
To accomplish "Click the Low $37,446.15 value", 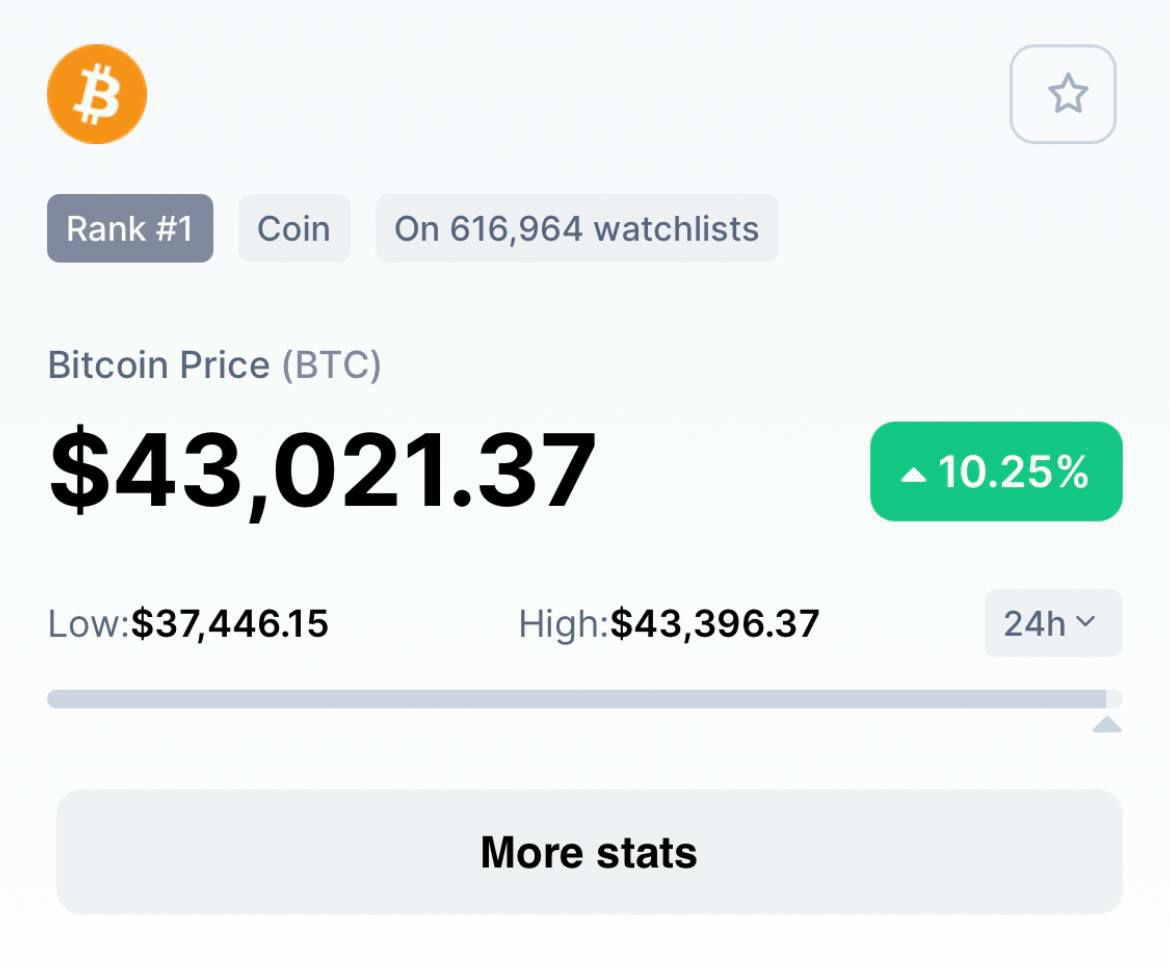I will pos(230,624).
